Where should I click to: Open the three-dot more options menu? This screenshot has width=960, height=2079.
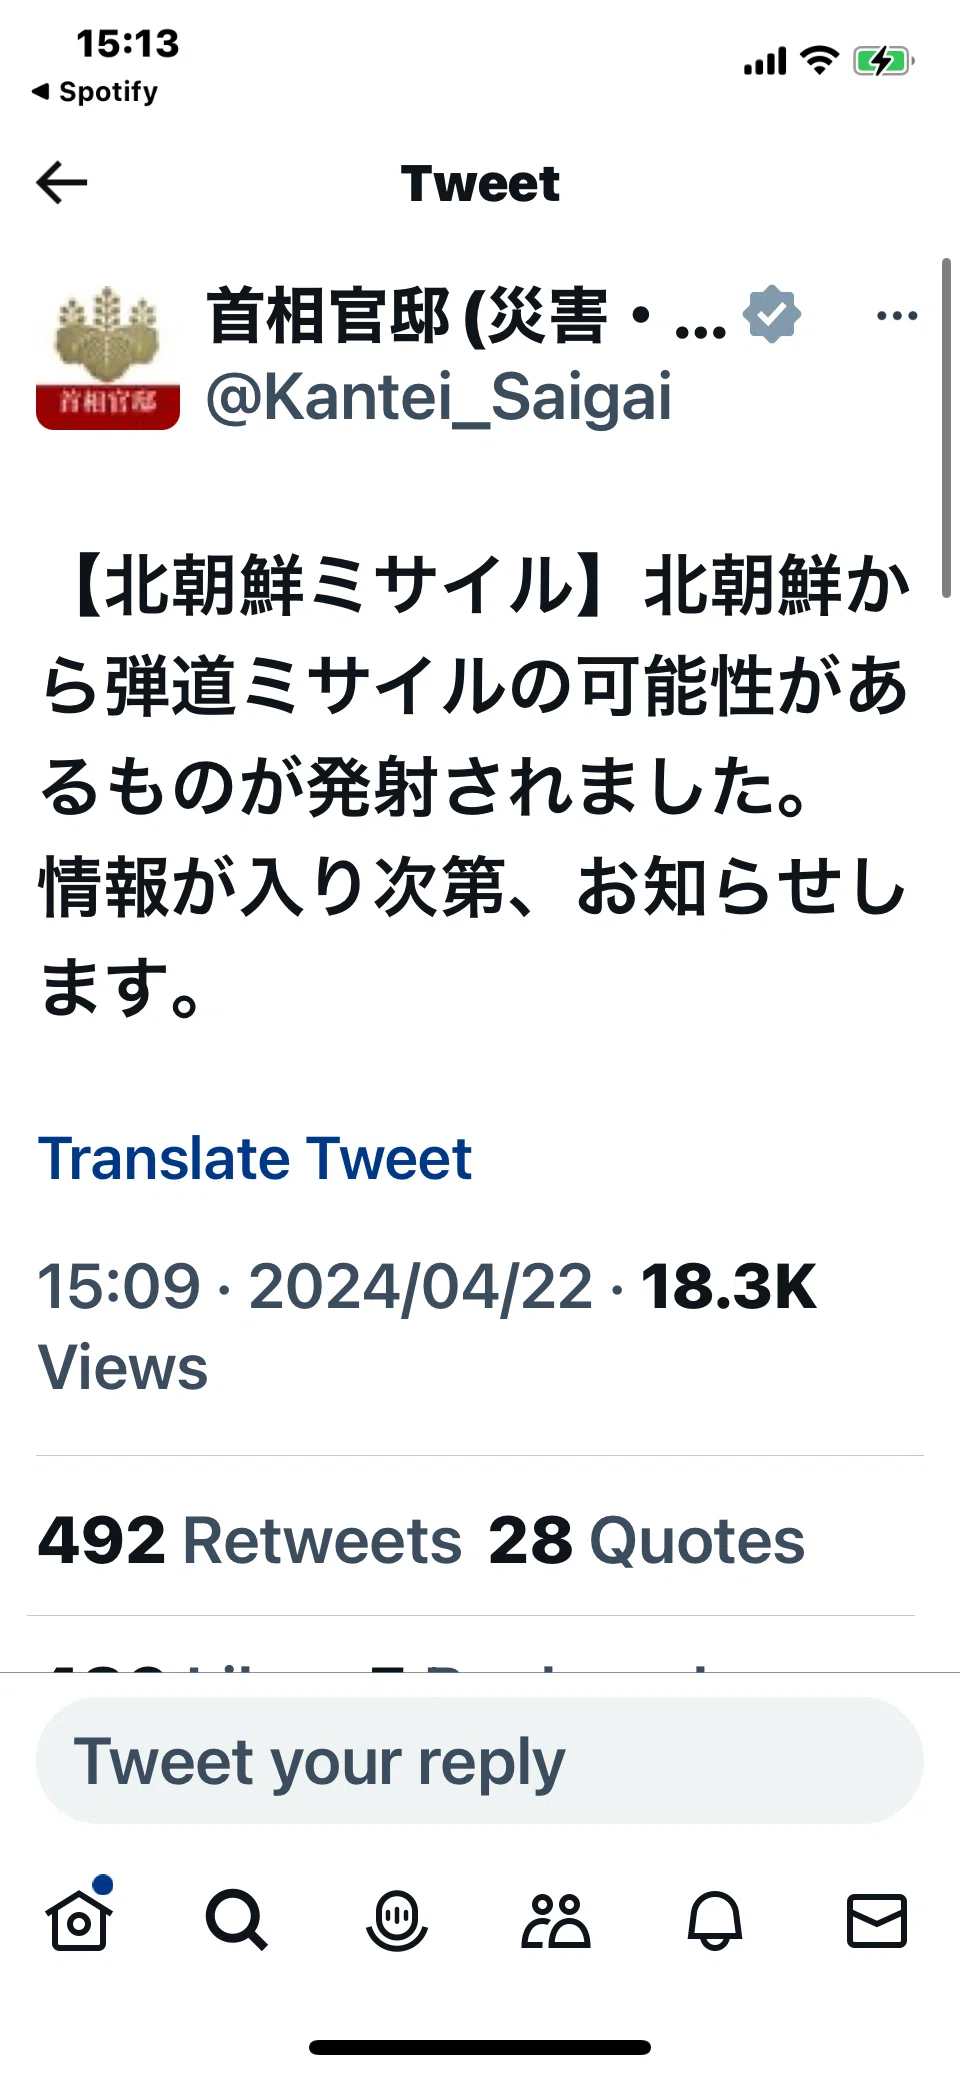pos(897,316)
